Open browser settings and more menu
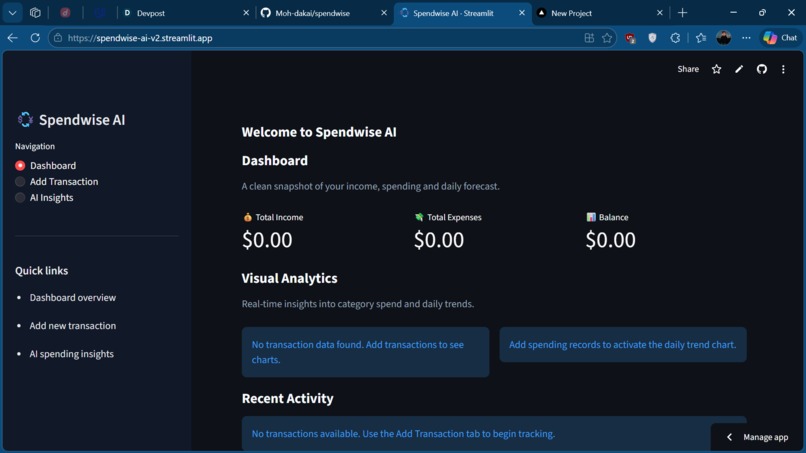This screenshot has height=453, width=806. tap(746, 38)
